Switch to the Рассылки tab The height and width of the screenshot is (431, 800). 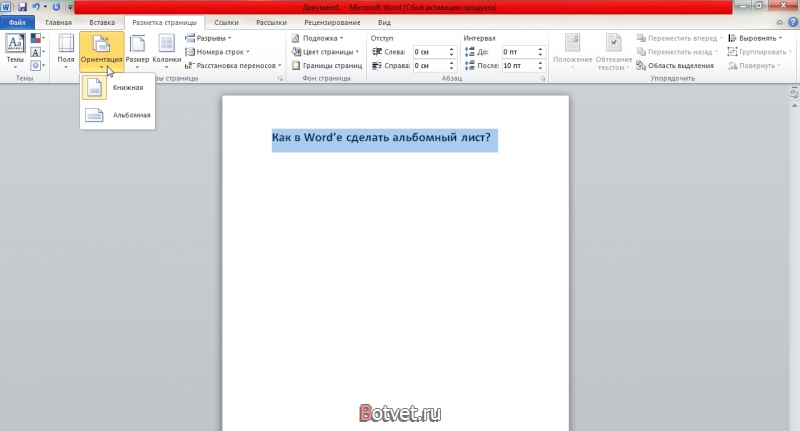click(x=271, y=22)
